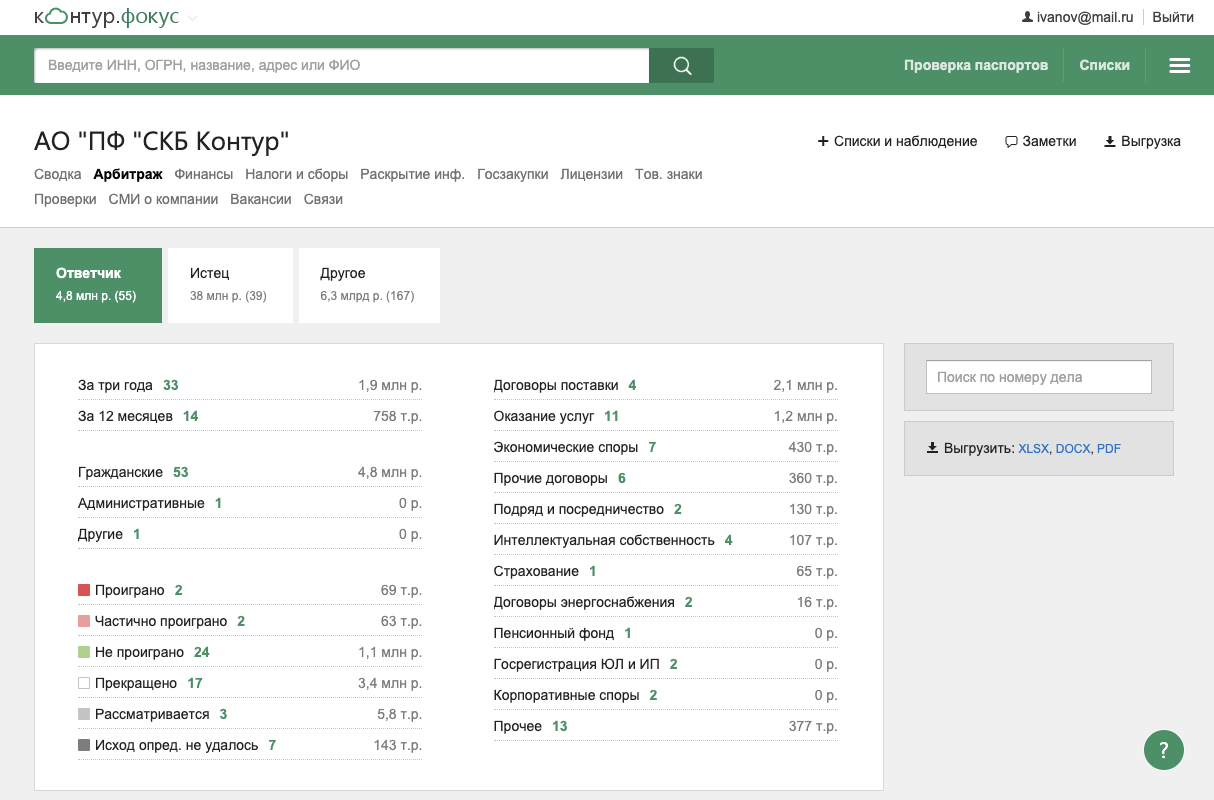The height and width of the screenshot is (800, 1214).
Task: Click the Kontur.Focus logo
Action: [106, 17]
